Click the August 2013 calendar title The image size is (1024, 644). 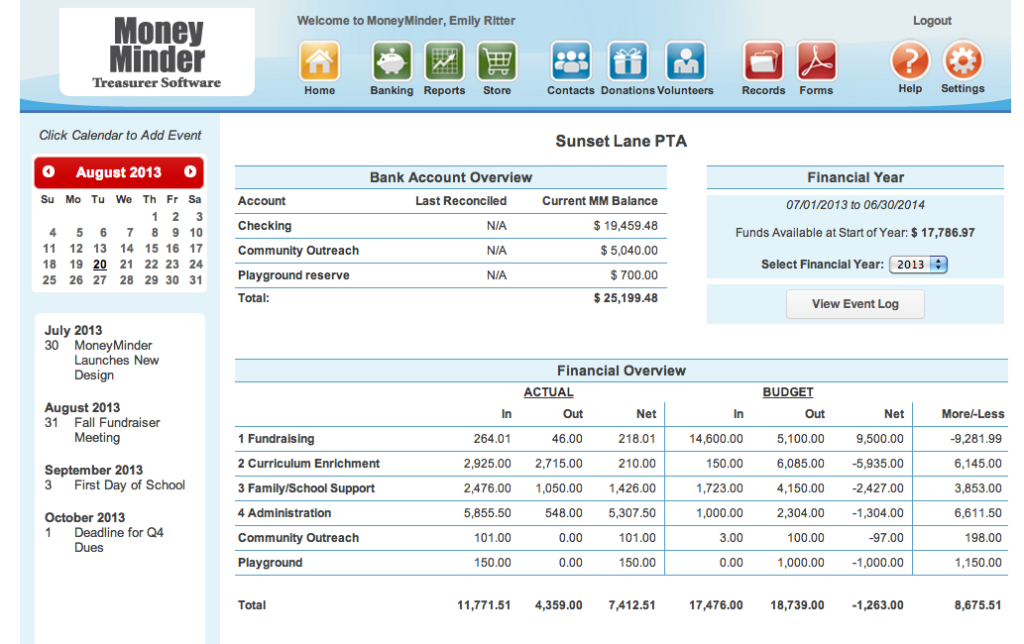point(118,172)
